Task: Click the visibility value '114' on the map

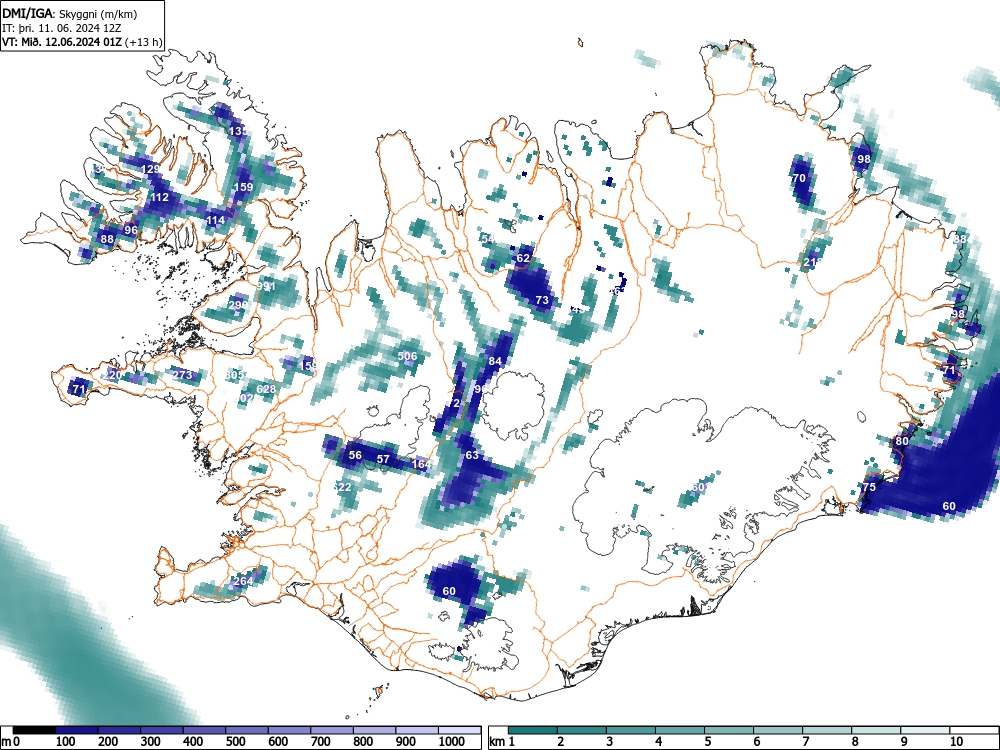Action: (x=216, y=221)
